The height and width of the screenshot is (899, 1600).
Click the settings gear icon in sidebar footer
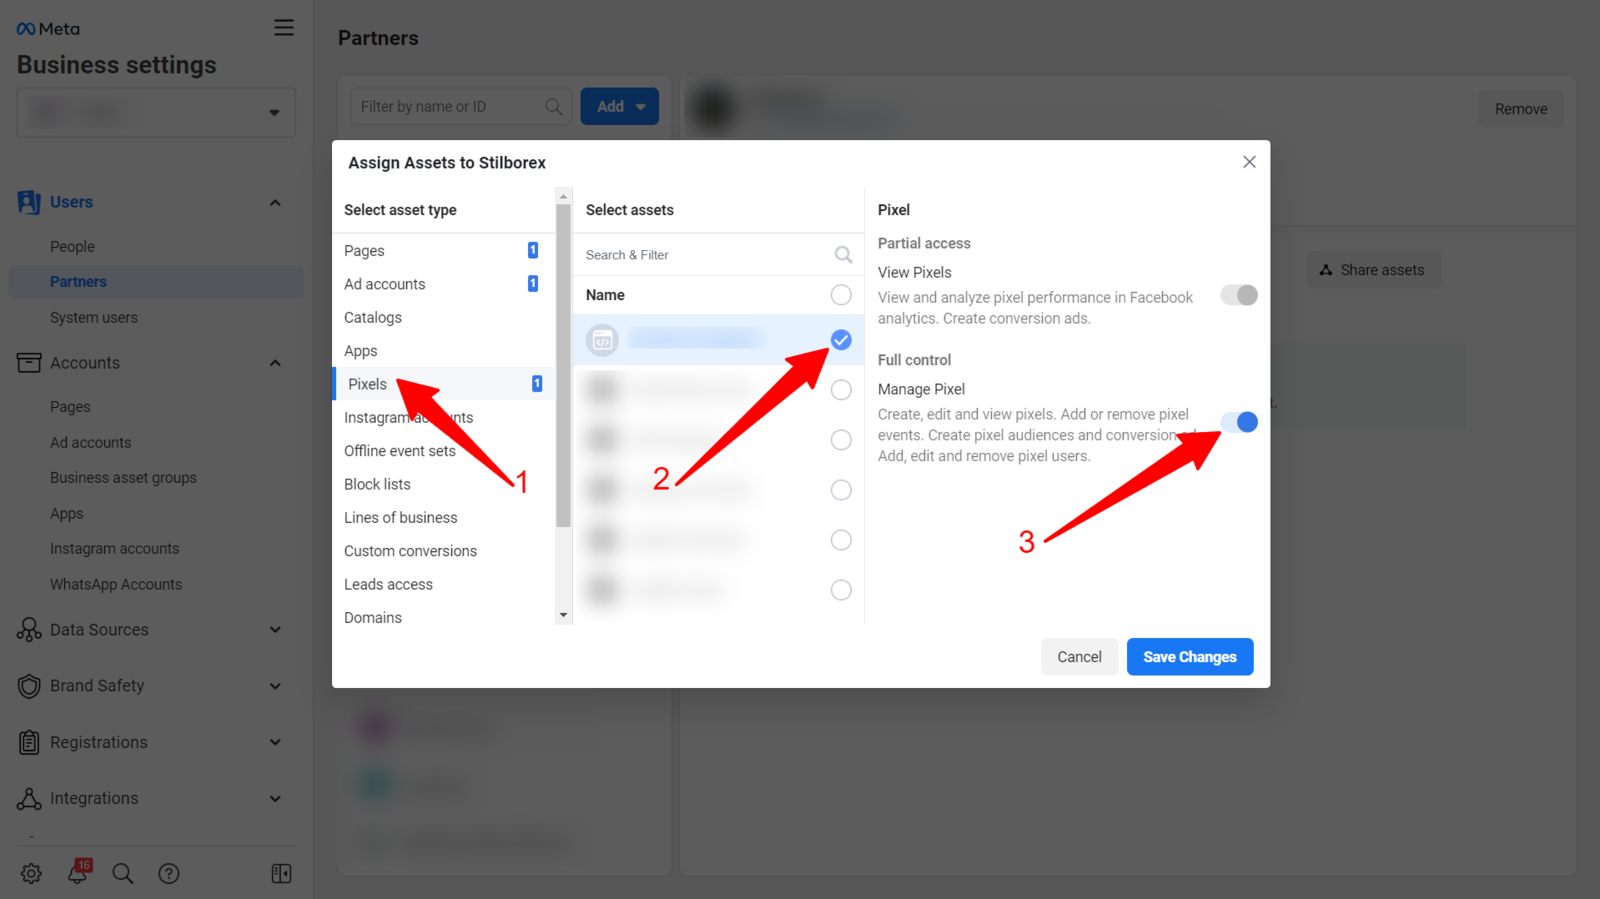tap(31, 873)
